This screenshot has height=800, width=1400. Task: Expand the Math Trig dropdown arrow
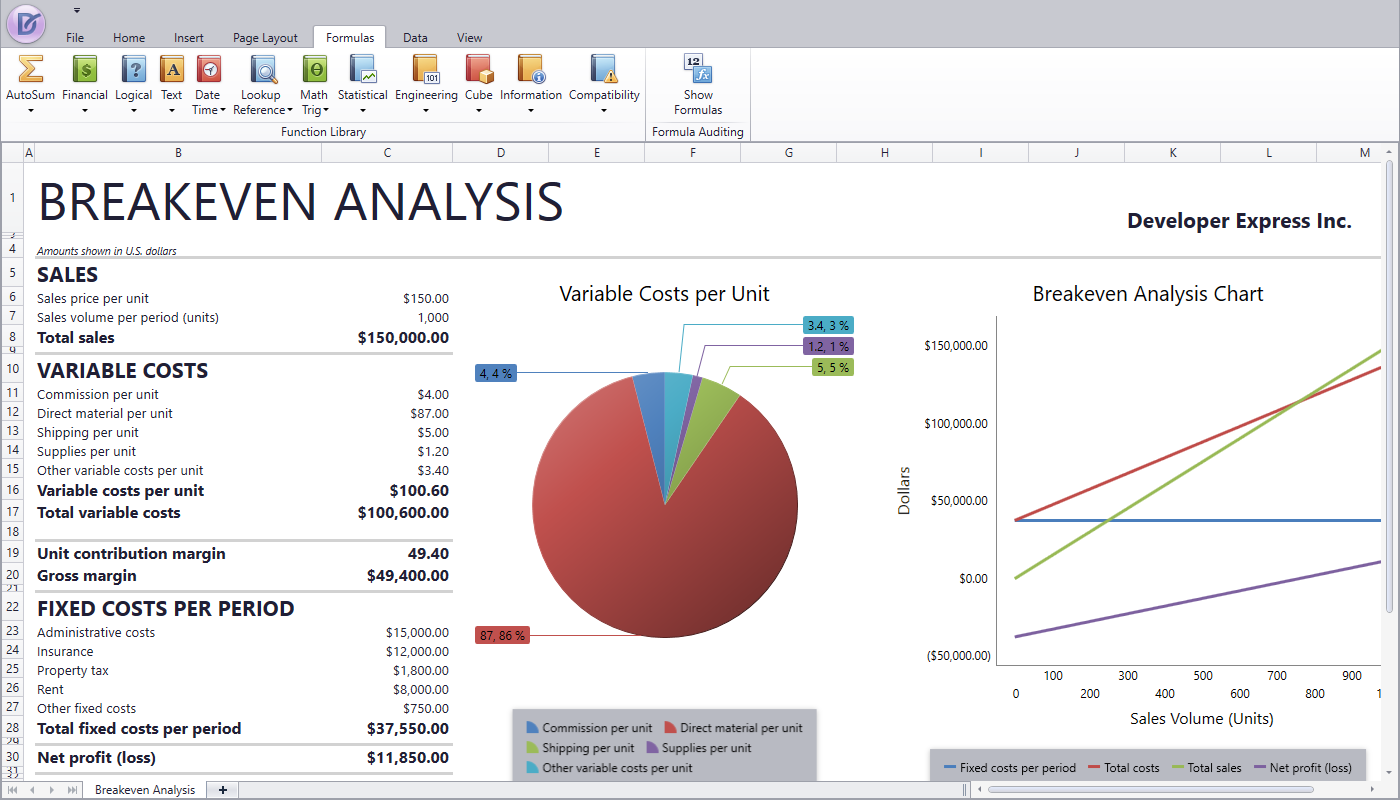pos(326,111)
